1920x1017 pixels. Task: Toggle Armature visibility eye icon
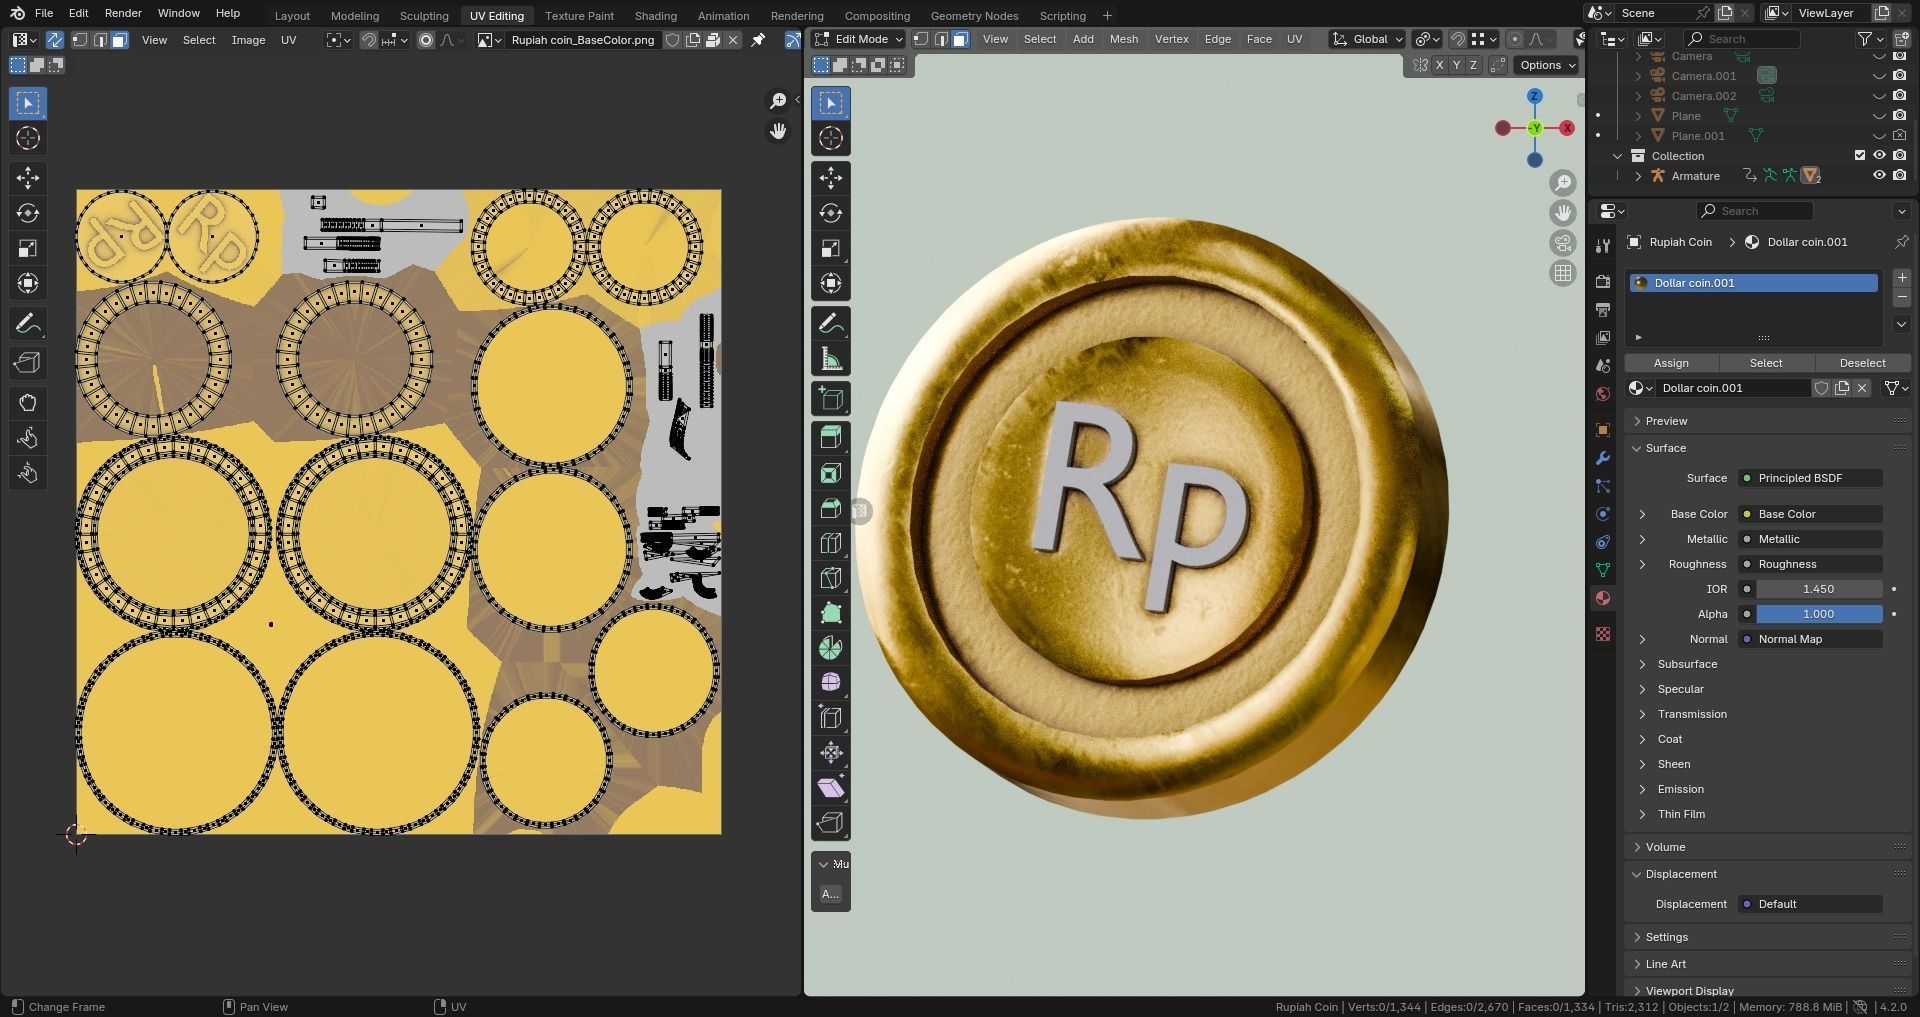pyautogui.click(x=1879, y=176)
